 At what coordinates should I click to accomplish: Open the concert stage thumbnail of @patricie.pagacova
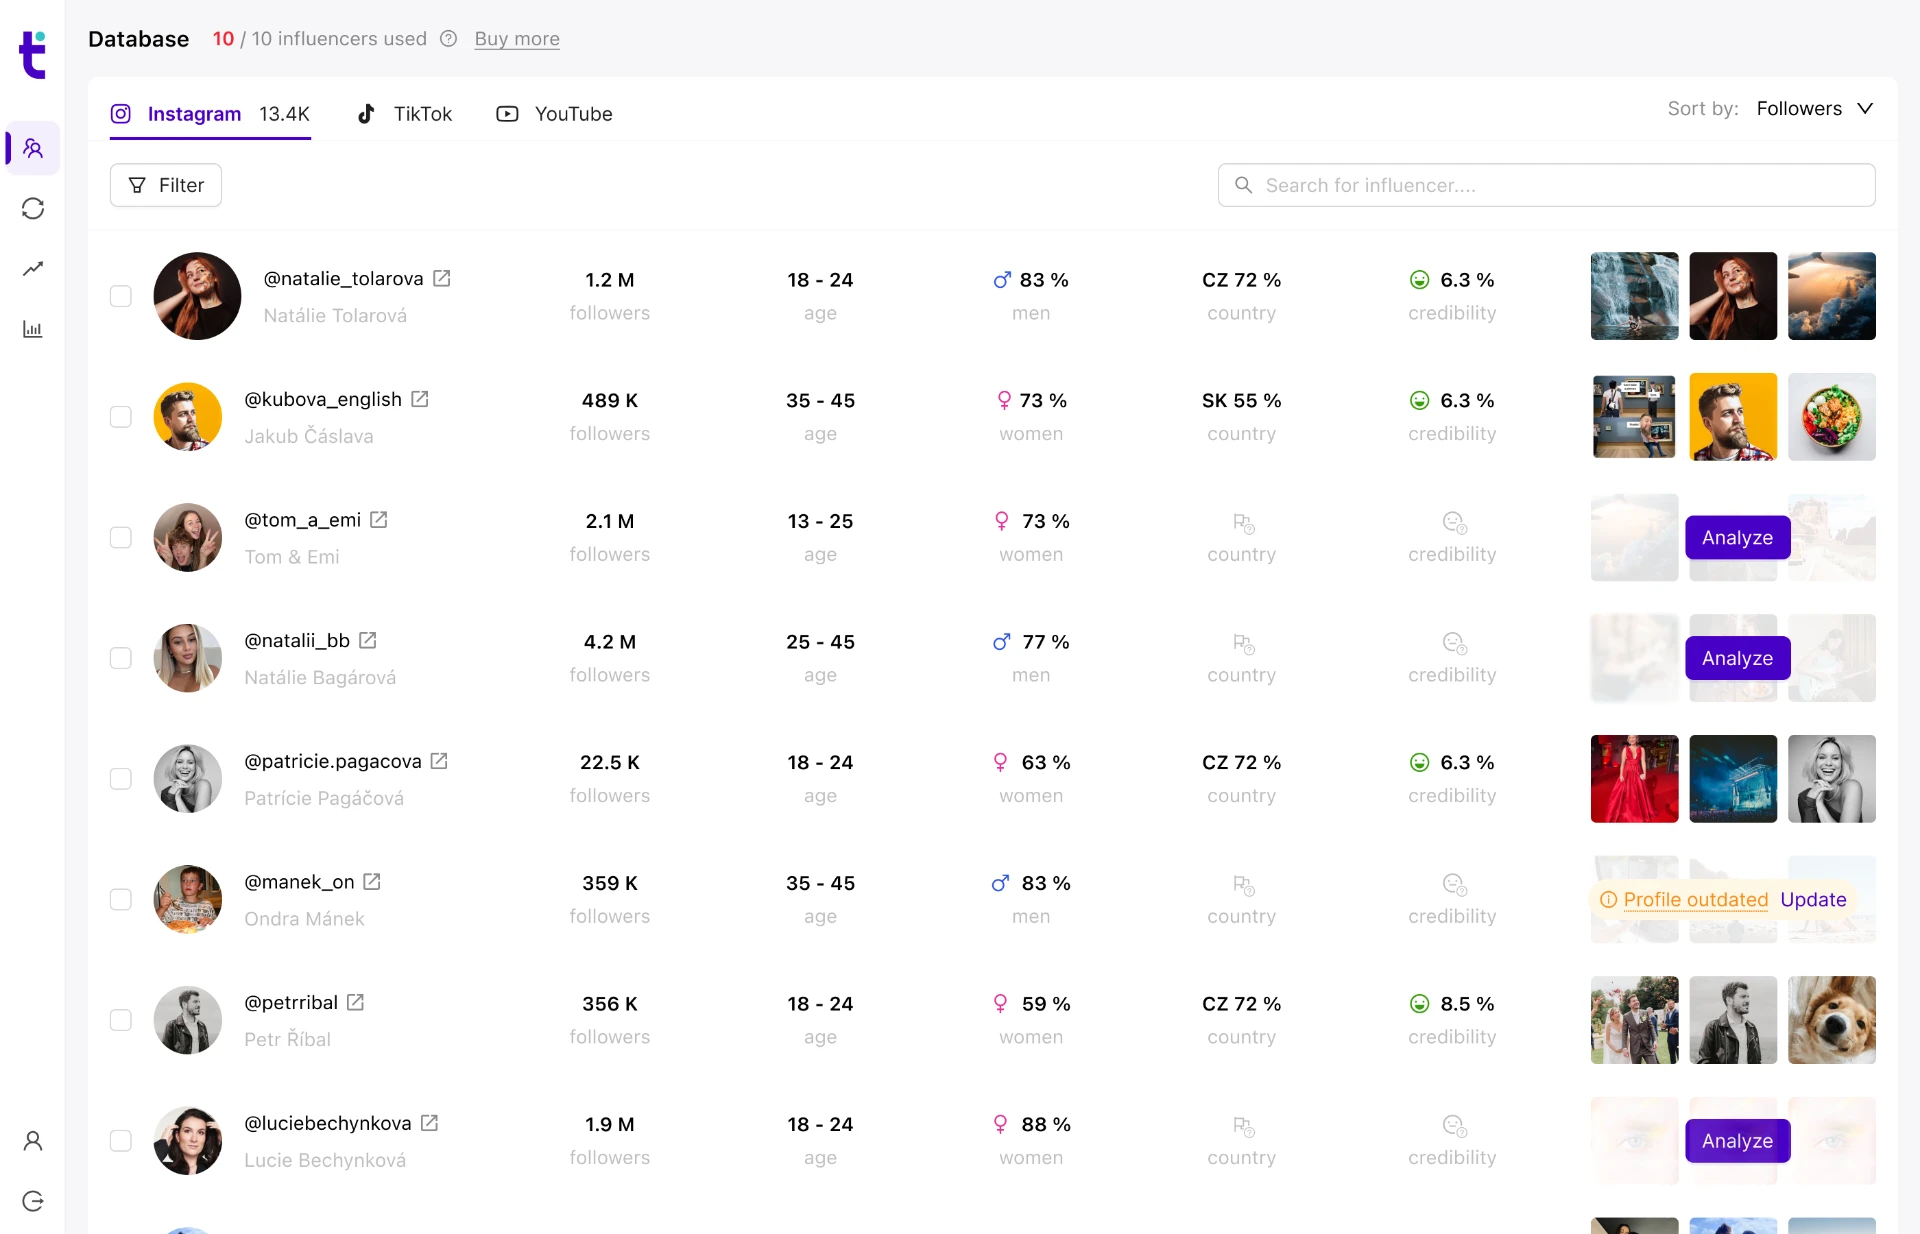coord(1733,779)
